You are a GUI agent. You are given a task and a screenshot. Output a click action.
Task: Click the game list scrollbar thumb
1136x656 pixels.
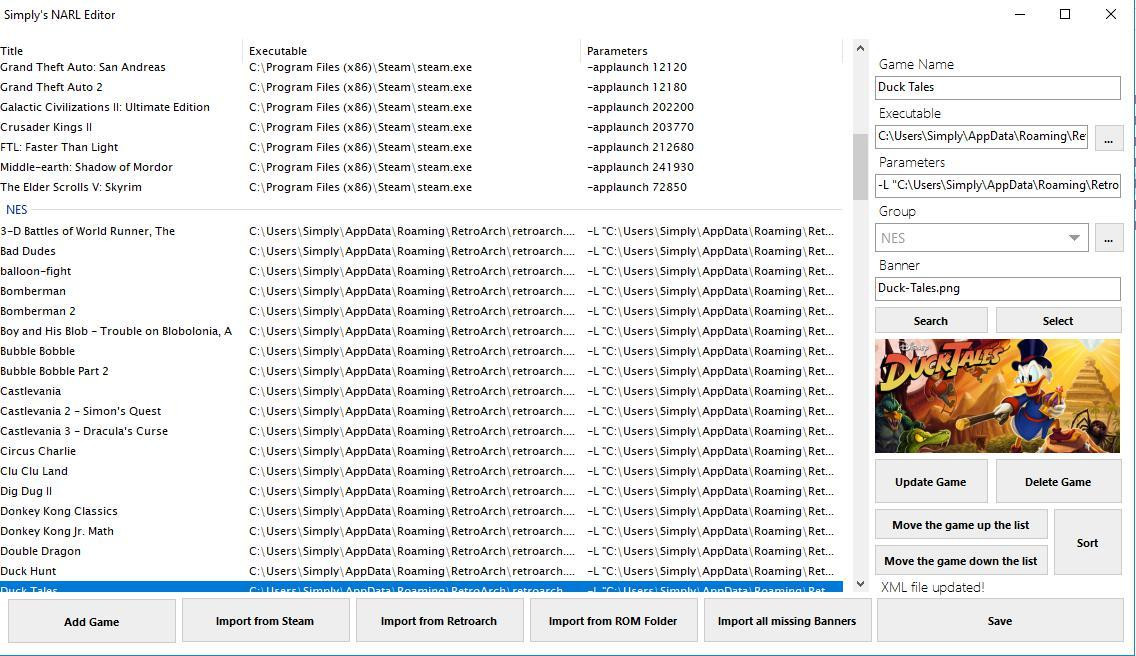[860, 167]
